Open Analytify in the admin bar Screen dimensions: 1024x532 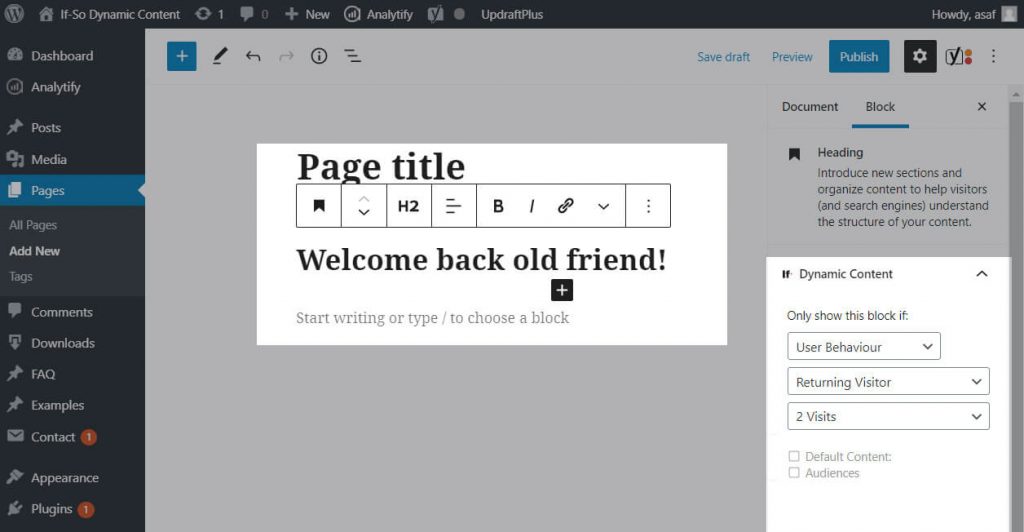click(x=379, y=14)
